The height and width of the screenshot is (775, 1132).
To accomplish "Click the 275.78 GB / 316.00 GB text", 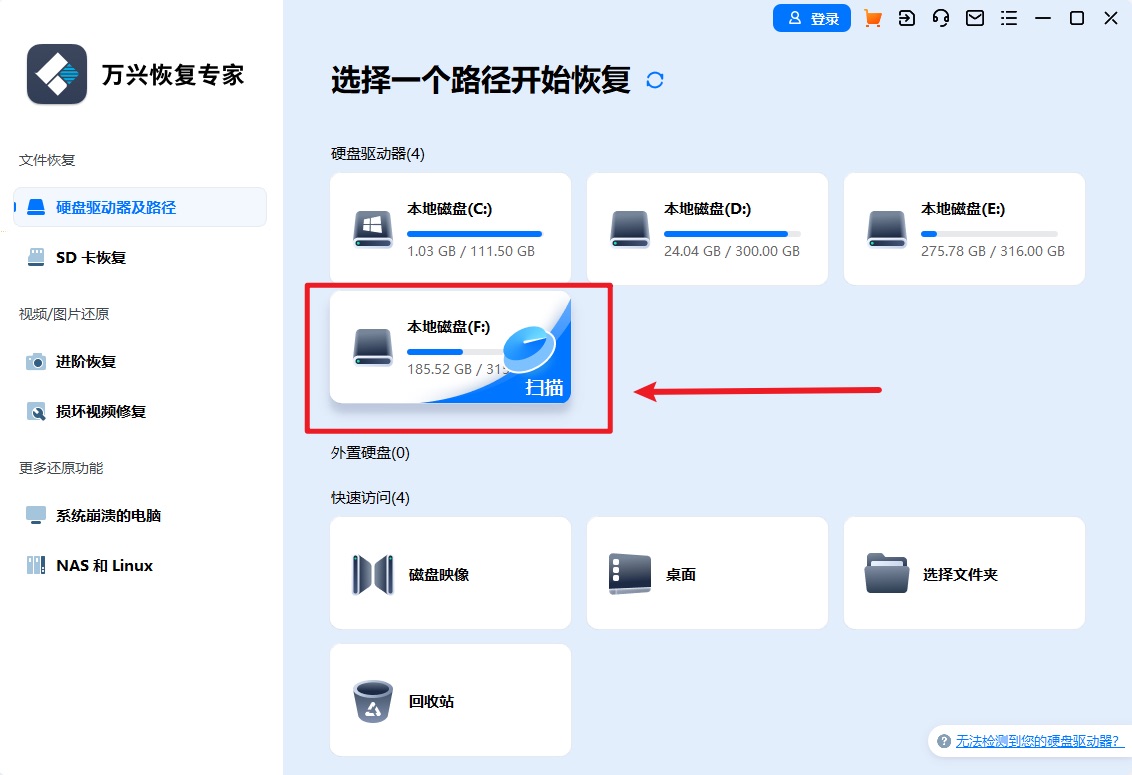I will click(x=993, y=251).
